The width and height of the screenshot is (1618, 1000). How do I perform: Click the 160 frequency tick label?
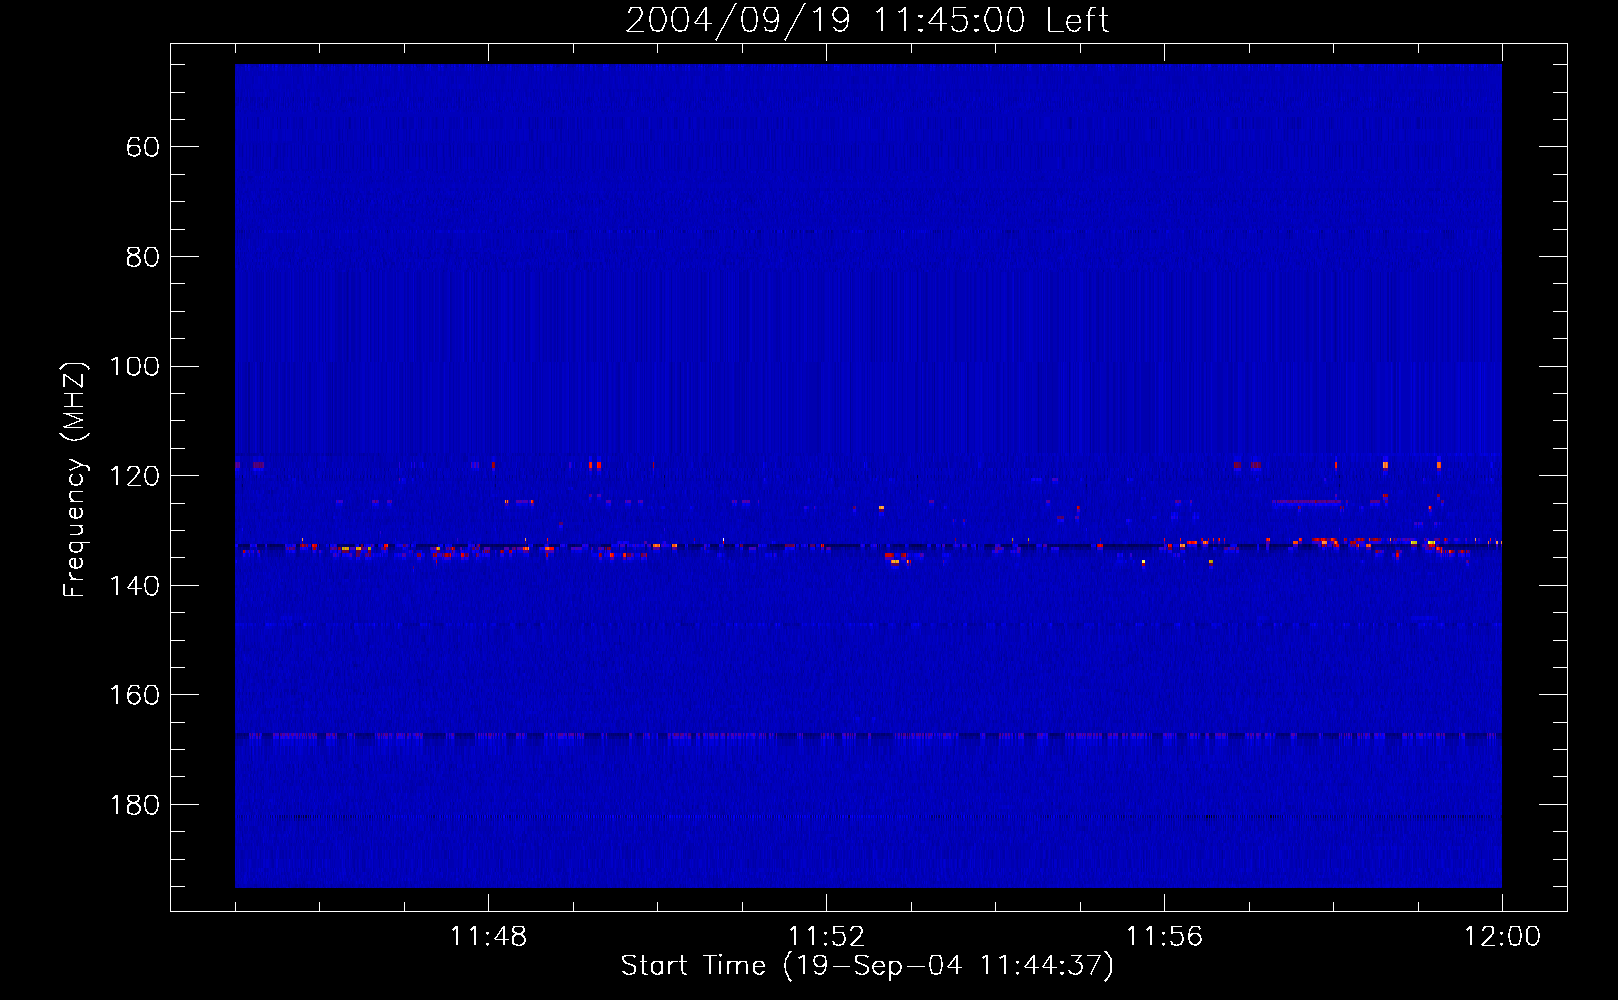pos(134,696)
